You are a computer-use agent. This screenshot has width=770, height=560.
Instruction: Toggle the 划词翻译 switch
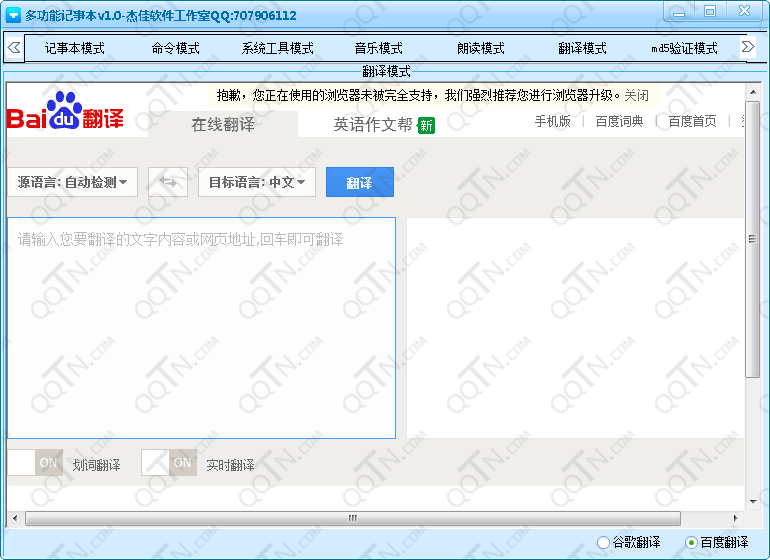(x=35, y=463)
